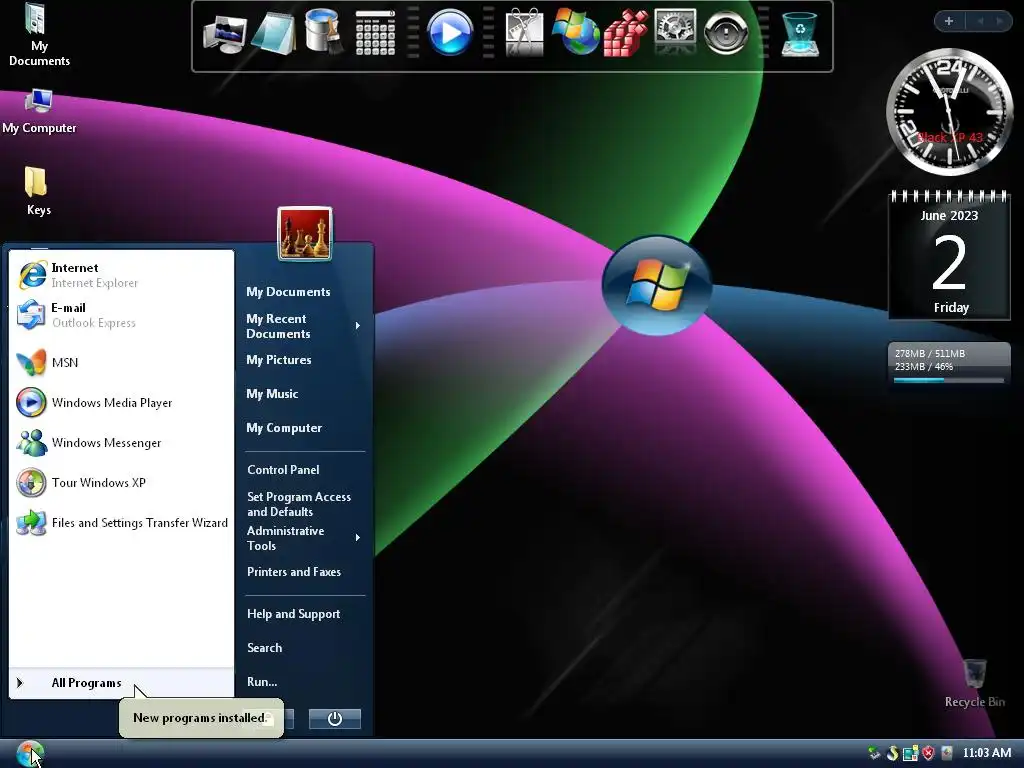Click the Start orb button on taskbar
1024x768 pixels.
click(x=29, y=754)
